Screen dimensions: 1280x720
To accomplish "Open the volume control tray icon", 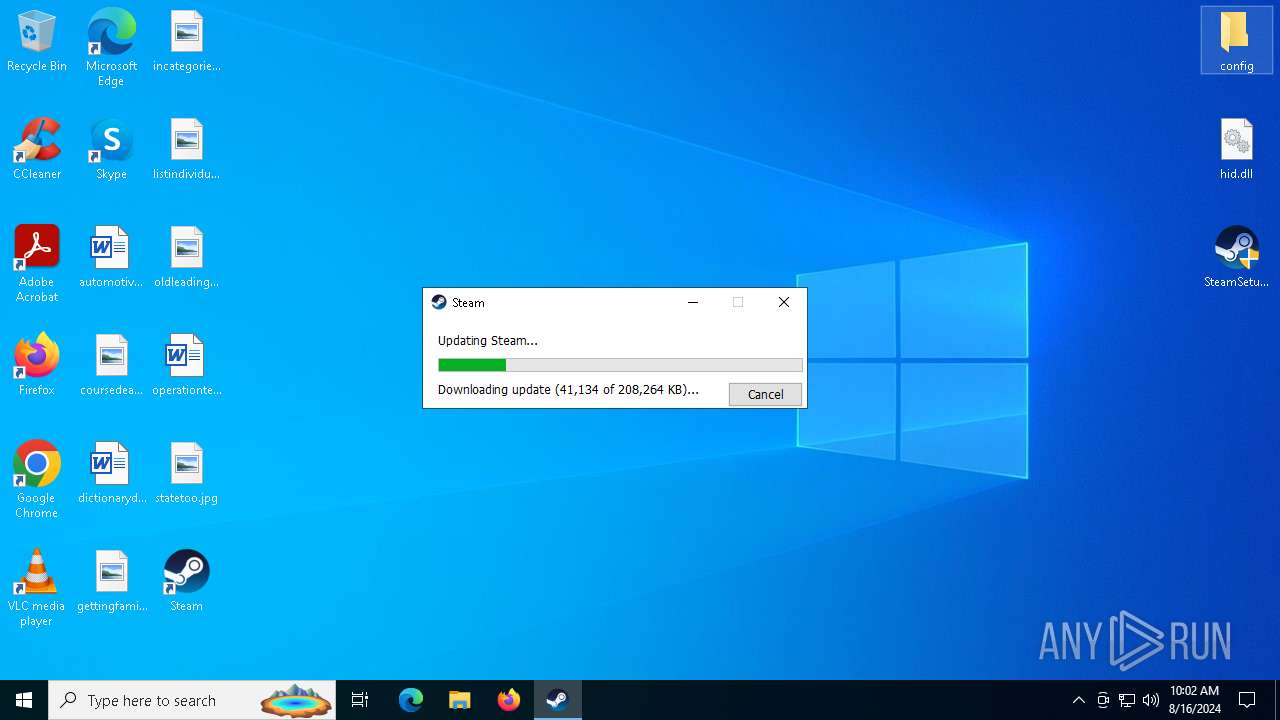I will click(x=1151, y=700).
